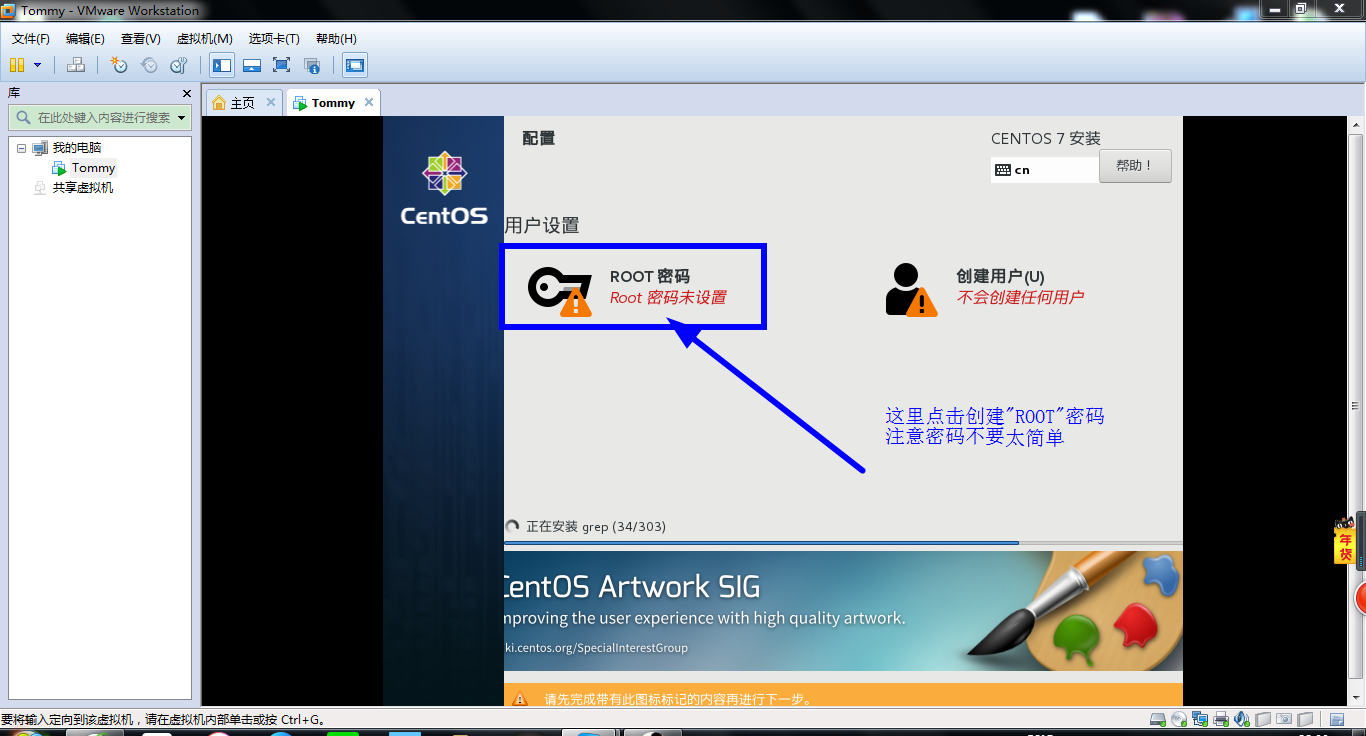
Task: Close the 库 library panel
Action: click(186, 93)
